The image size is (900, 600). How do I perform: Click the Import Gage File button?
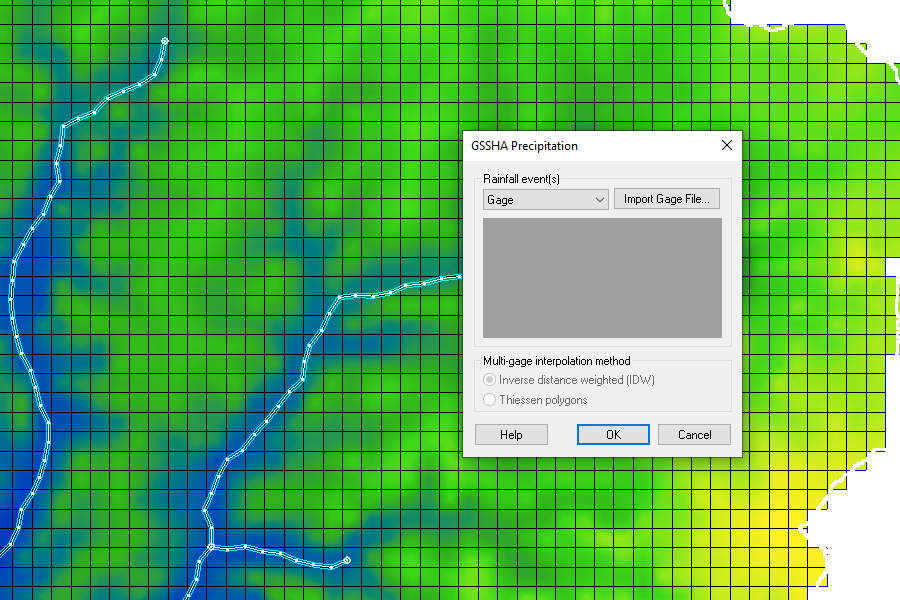point(666,199)
